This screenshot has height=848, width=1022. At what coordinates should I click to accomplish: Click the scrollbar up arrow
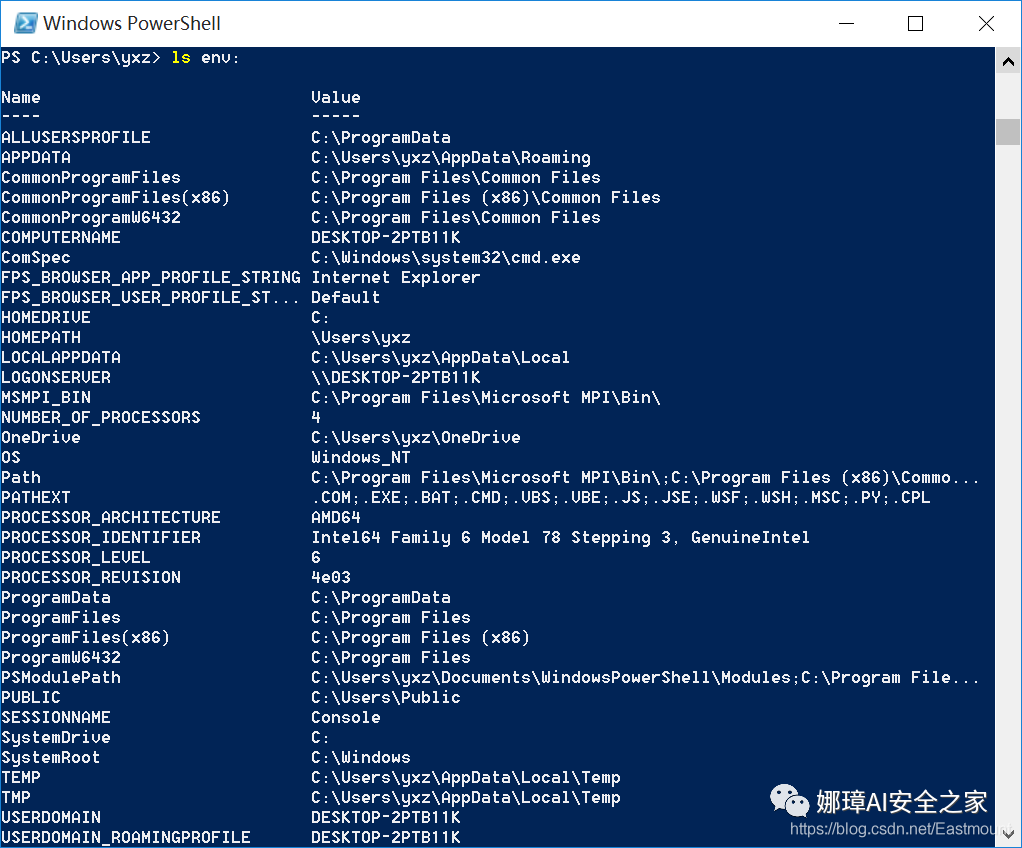(x=1008, y=62)
